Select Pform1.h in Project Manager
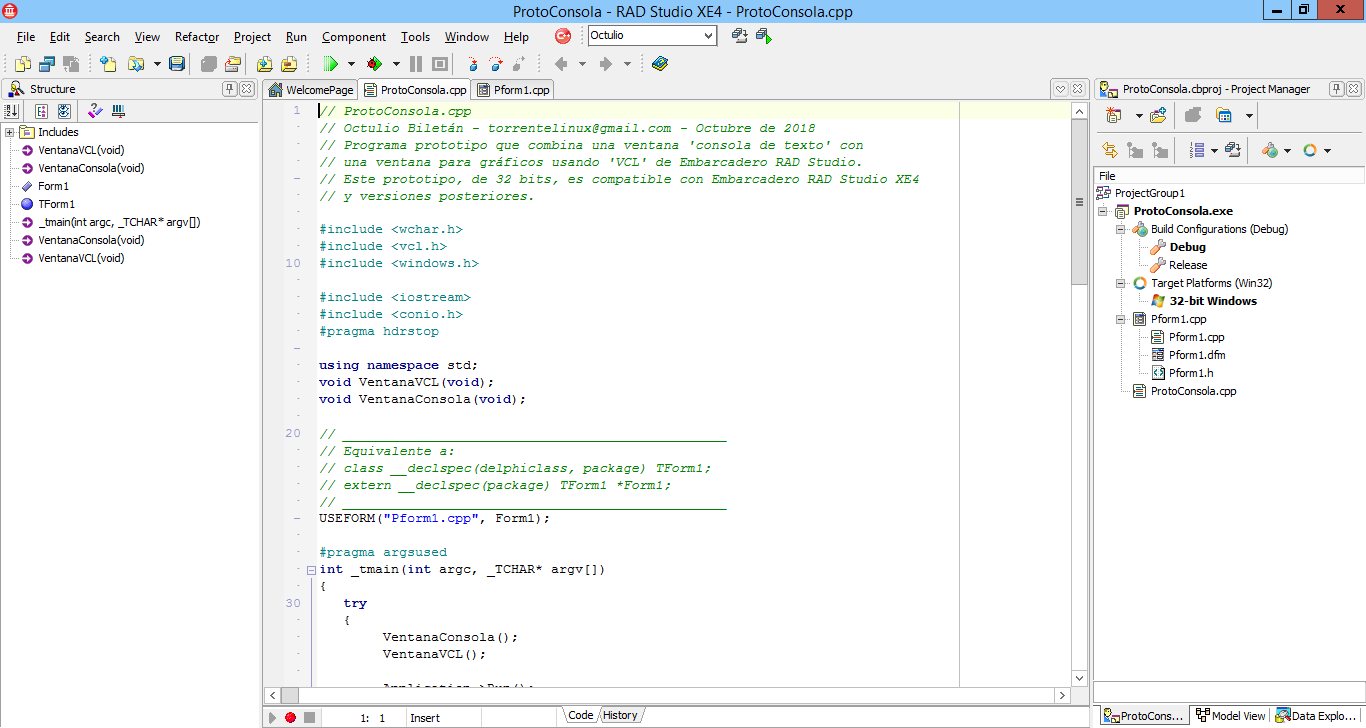 pyautogui.click(x=1191, y=373)
